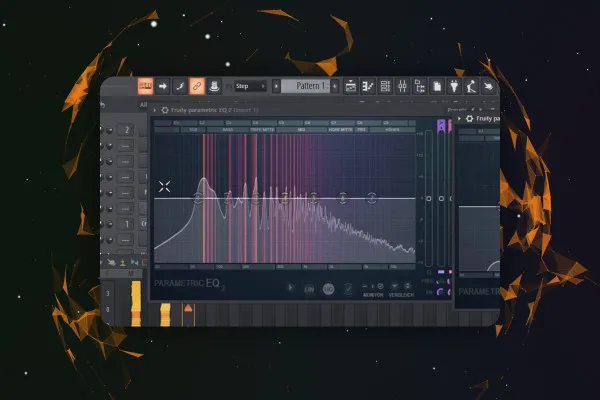This screenshot has width=600, height=400.
Task: Open the Browser tree icon
Action: (x=419, y=87)
